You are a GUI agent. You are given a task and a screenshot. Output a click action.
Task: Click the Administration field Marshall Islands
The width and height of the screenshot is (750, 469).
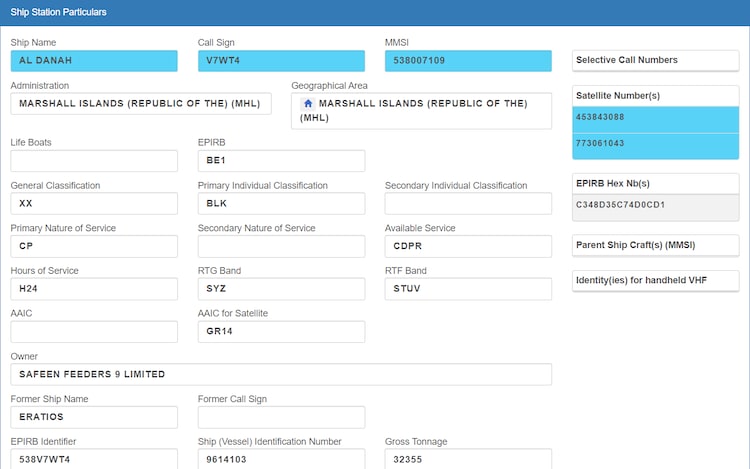[141, 104]
